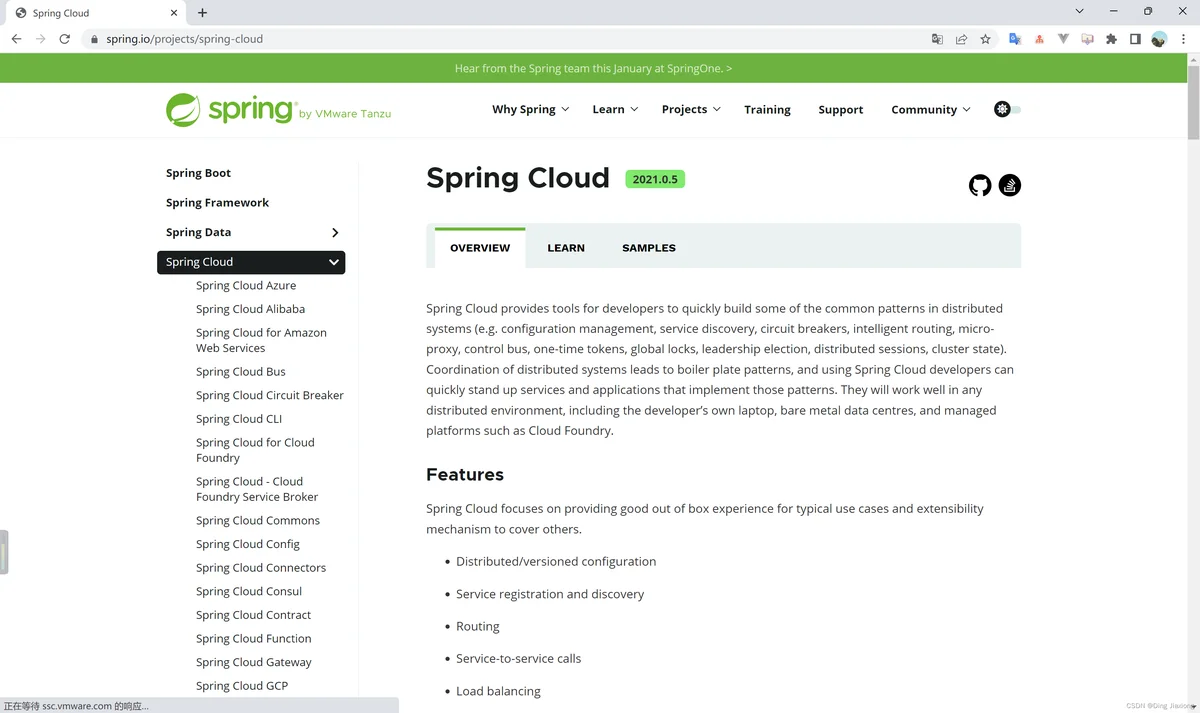
Task: Open the Support navigation link
Action: (x=841, y=109)
